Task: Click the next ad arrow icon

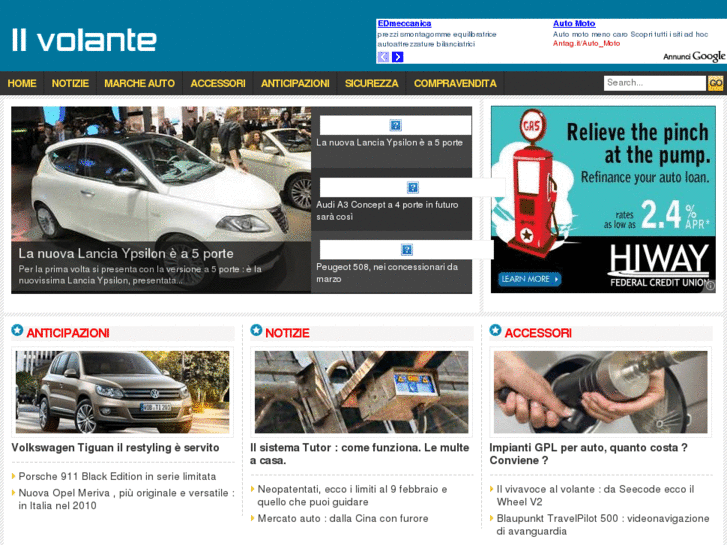Action: (x=397, y=57)
